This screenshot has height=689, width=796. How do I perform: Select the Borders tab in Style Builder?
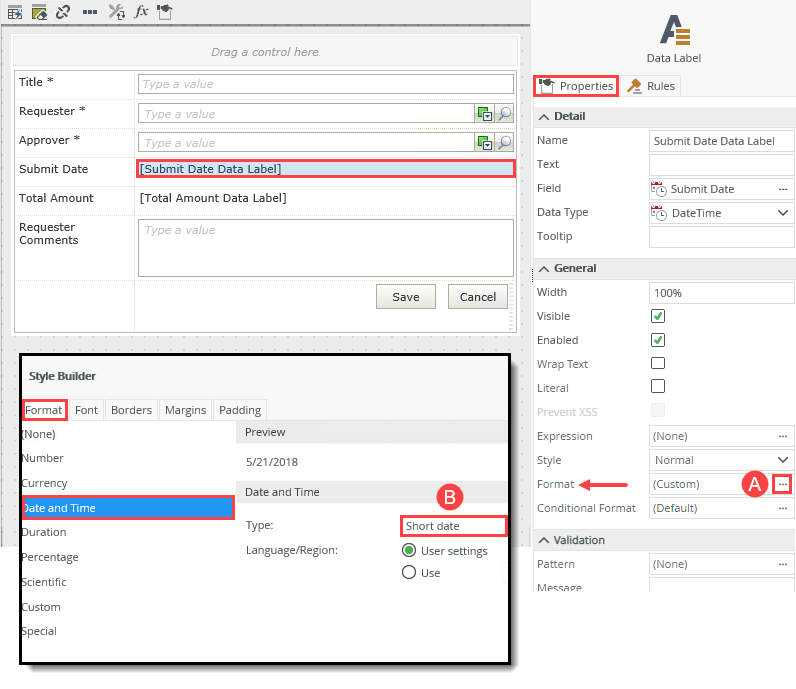(x=131, y=410)
